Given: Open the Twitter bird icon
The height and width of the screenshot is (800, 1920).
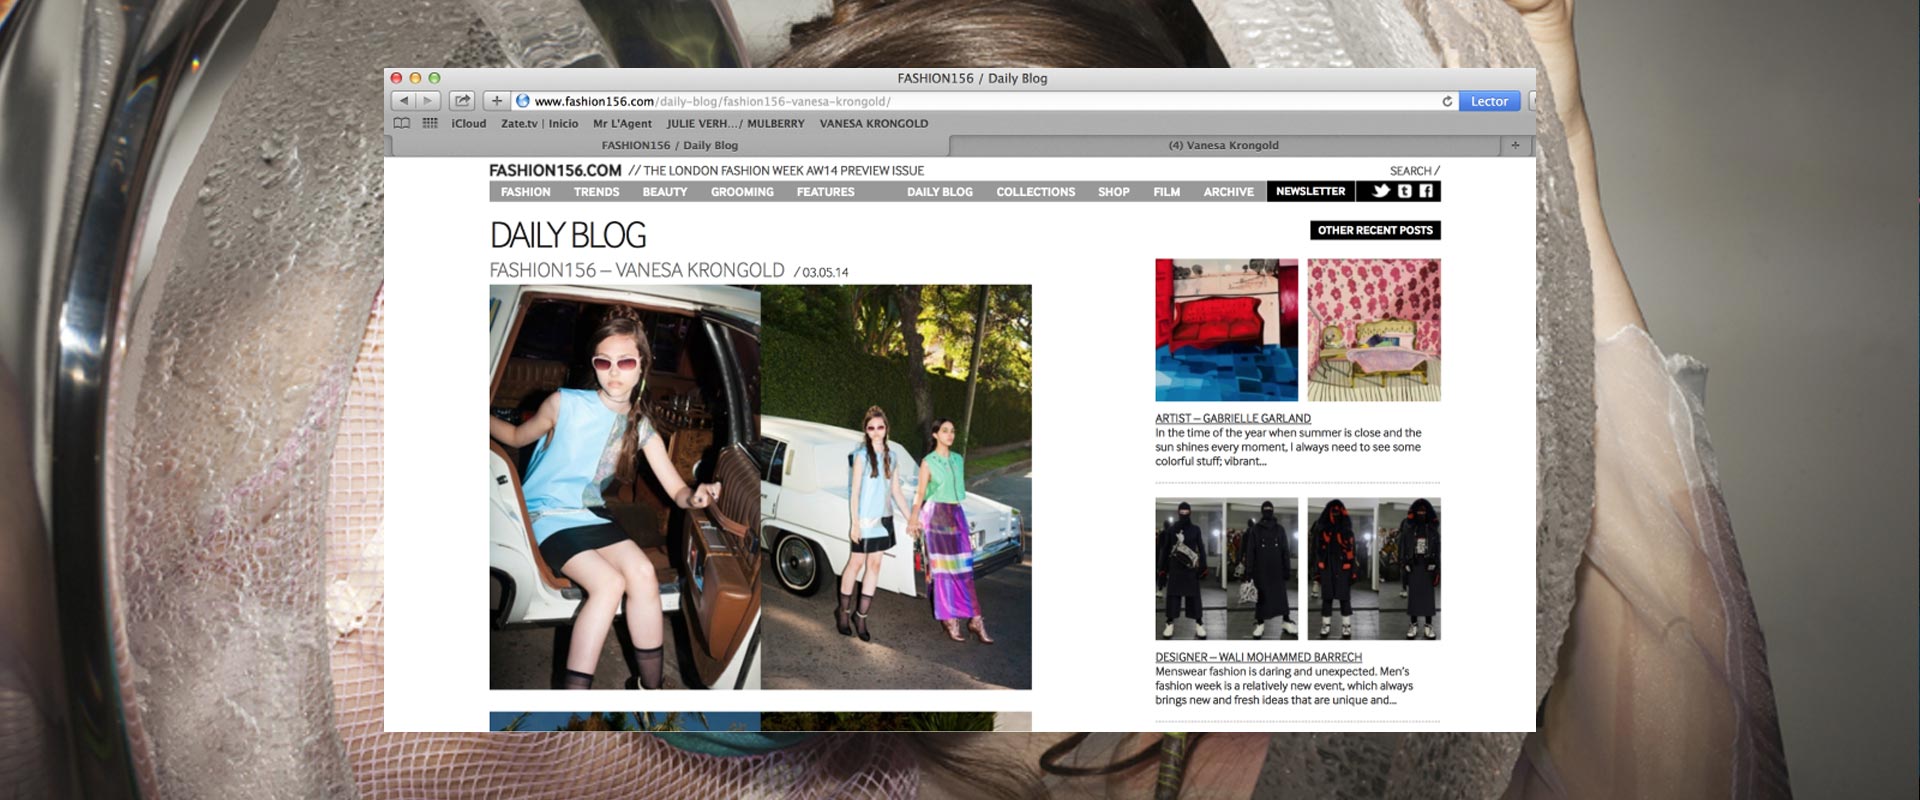Looking at the screenshot, I should click(1381, 191).
